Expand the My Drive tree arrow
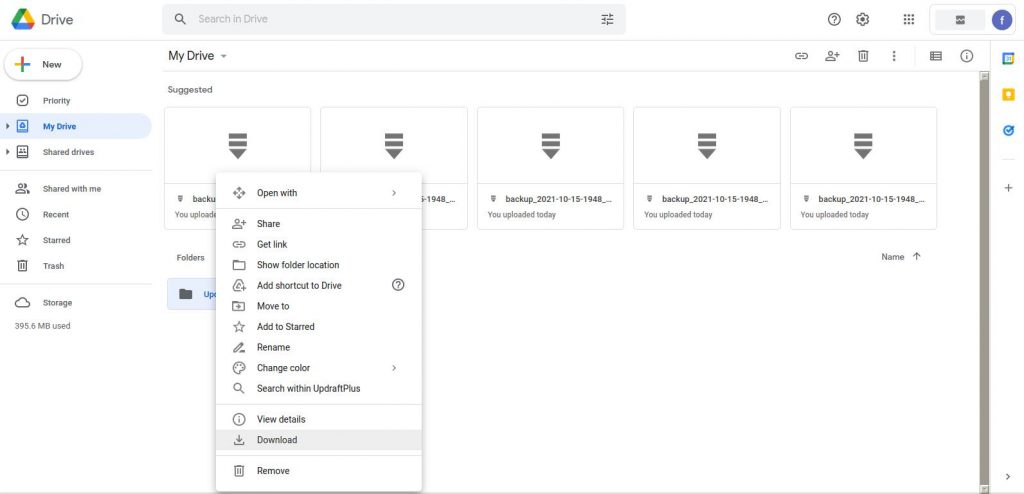The height and width of the screenshot is (494, 1024). 8,126
